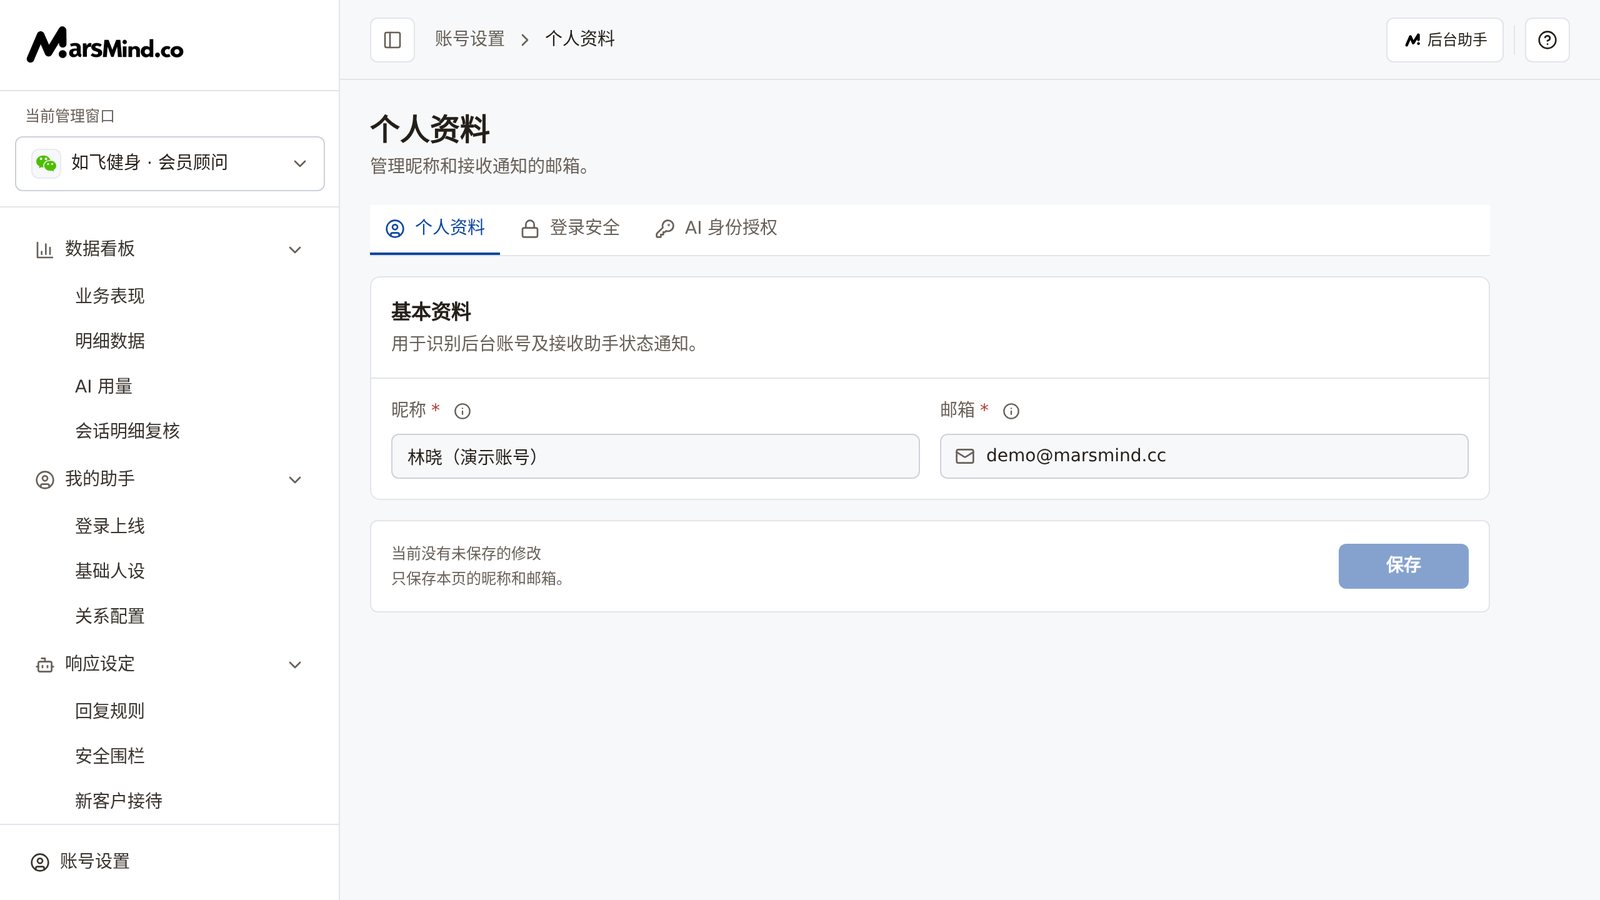
Task: Open the help question-mark icon
Action: click(1547, 40)
